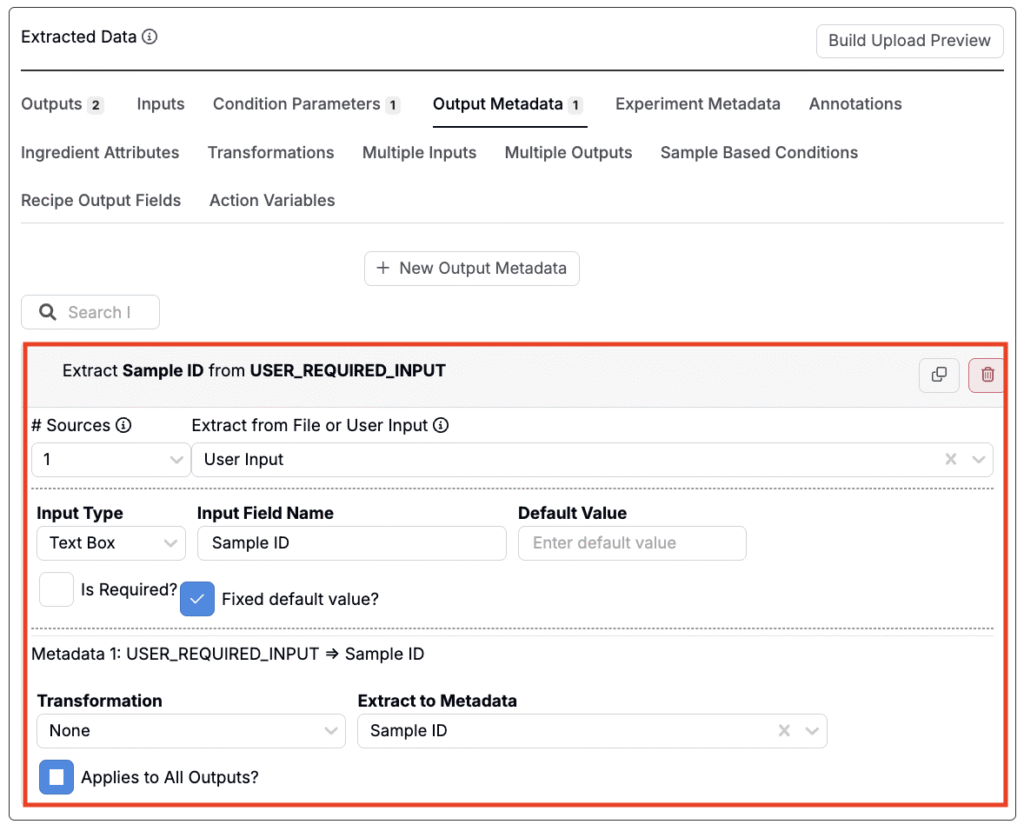Delete the Sample ID metadata entry

coord(987,374)
